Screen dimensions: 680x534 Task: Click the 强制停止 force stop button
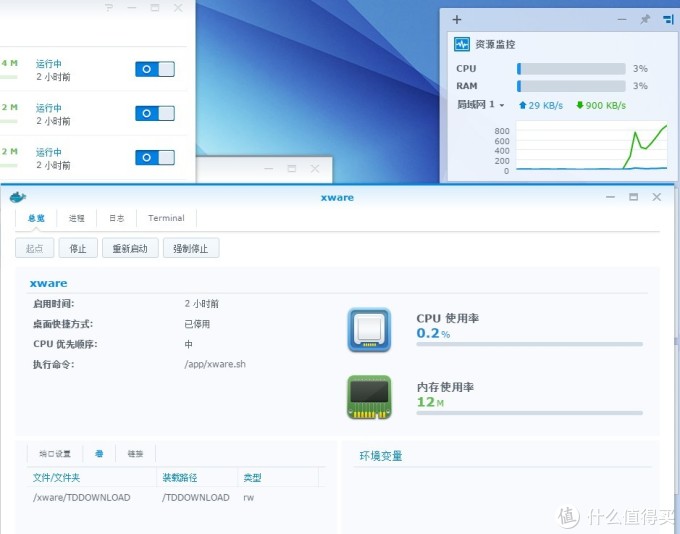(x=191, y=248)
